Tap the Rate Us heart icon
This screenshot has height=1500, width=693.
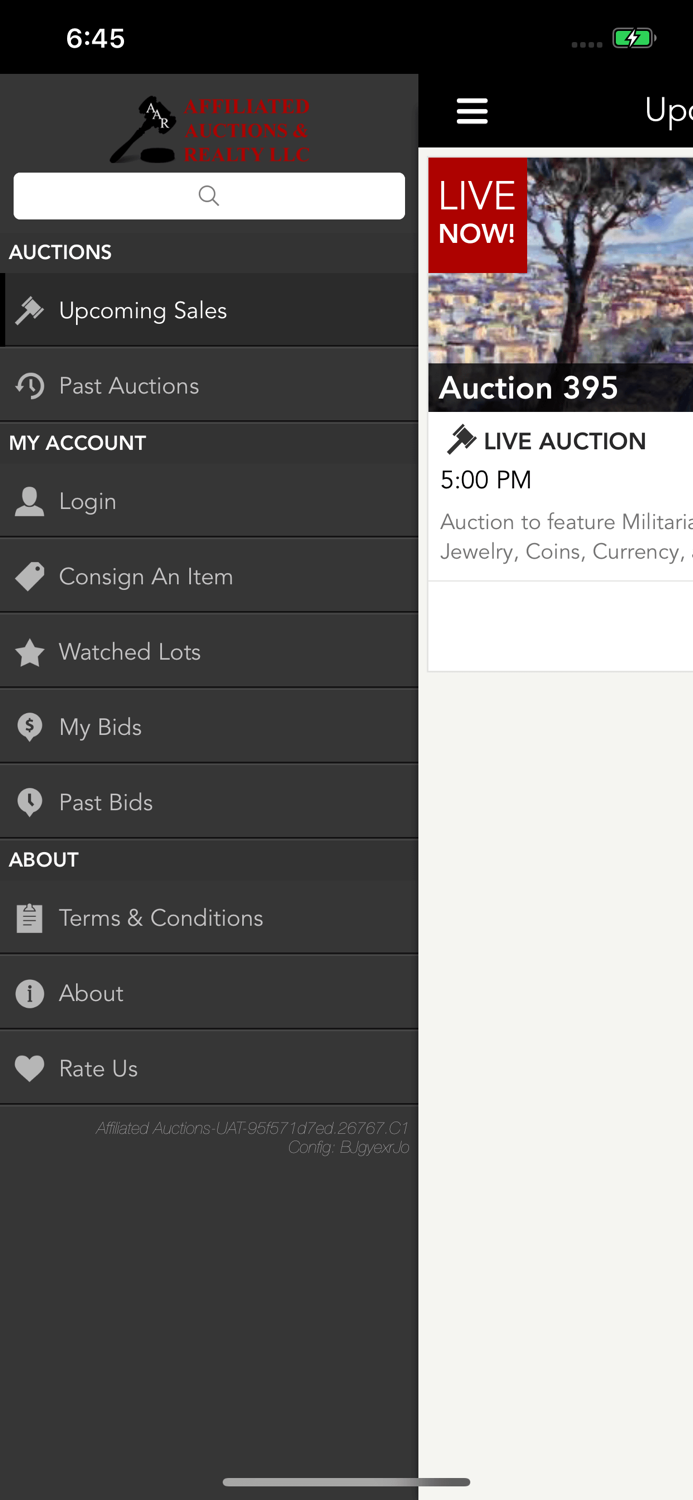click(30, 1067)
